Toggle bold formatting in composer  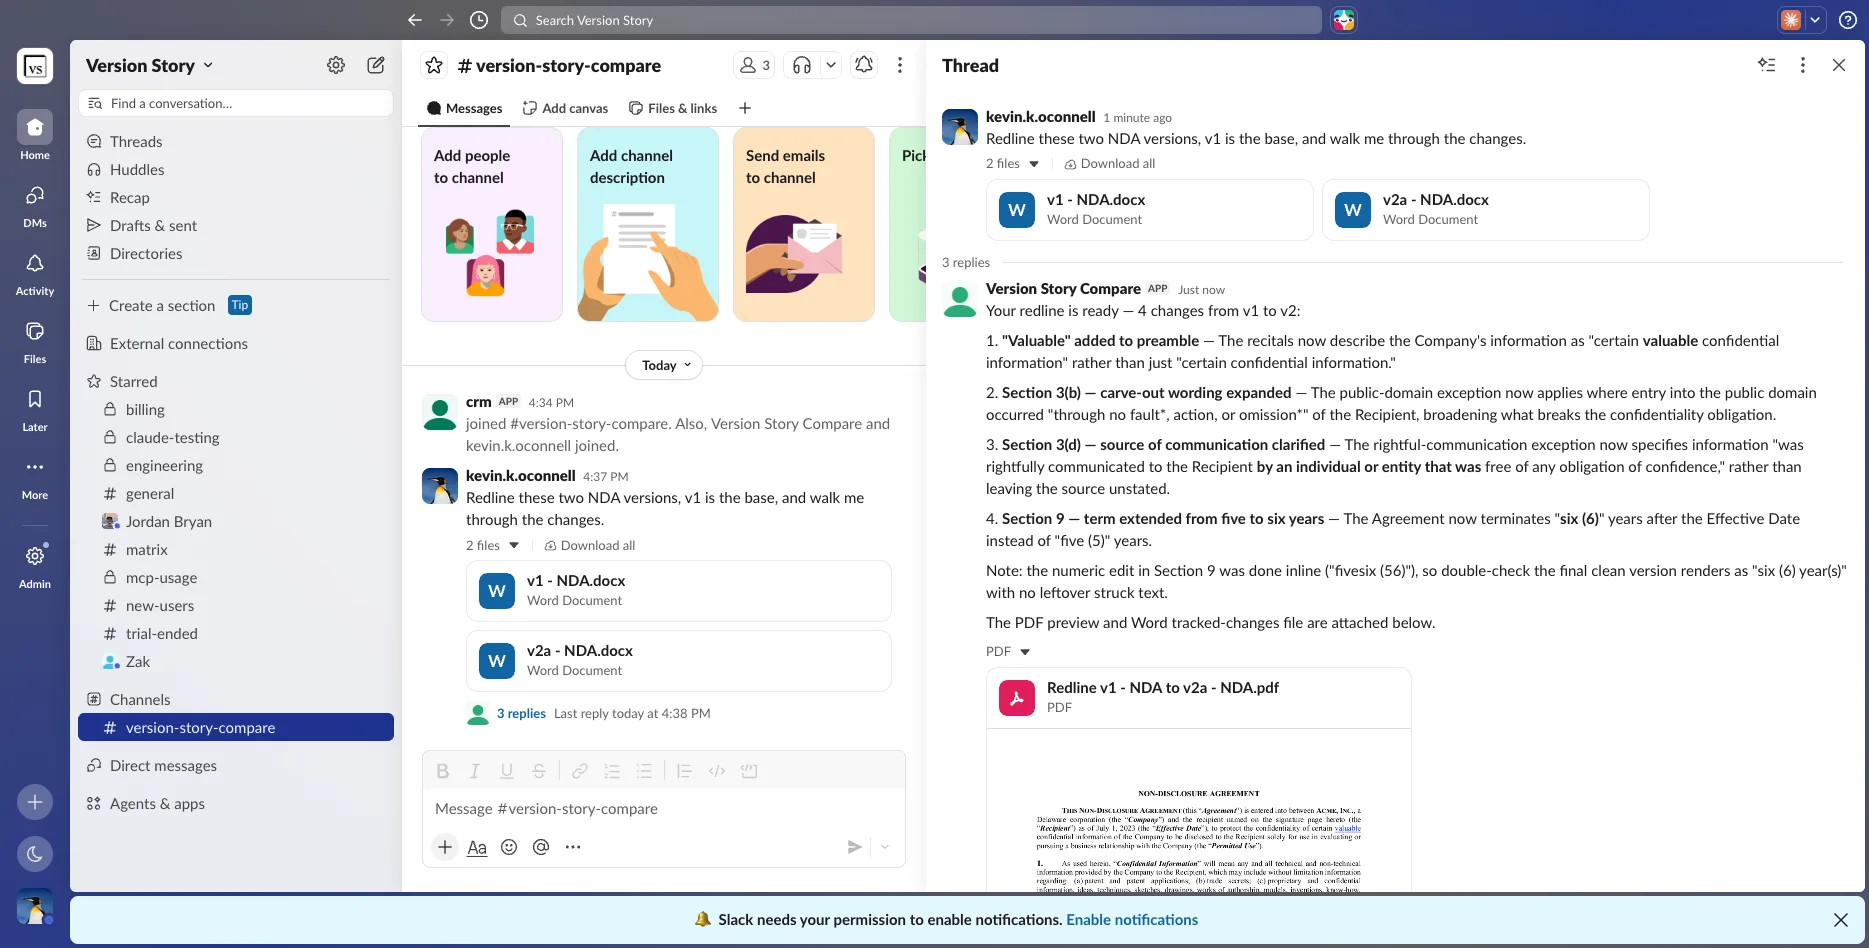(x=443, y=771)
